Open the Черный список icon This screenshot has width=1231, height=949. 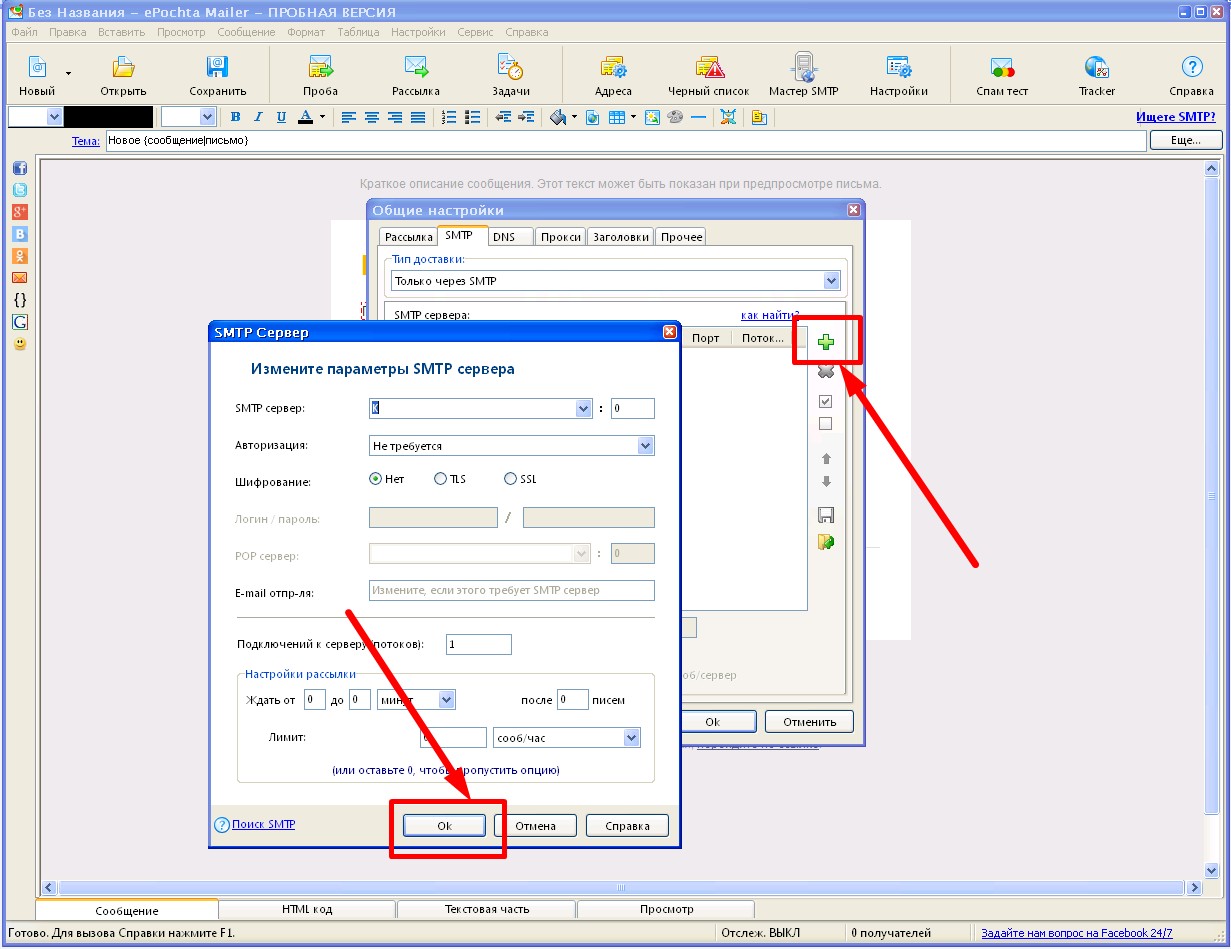[709, 67]
